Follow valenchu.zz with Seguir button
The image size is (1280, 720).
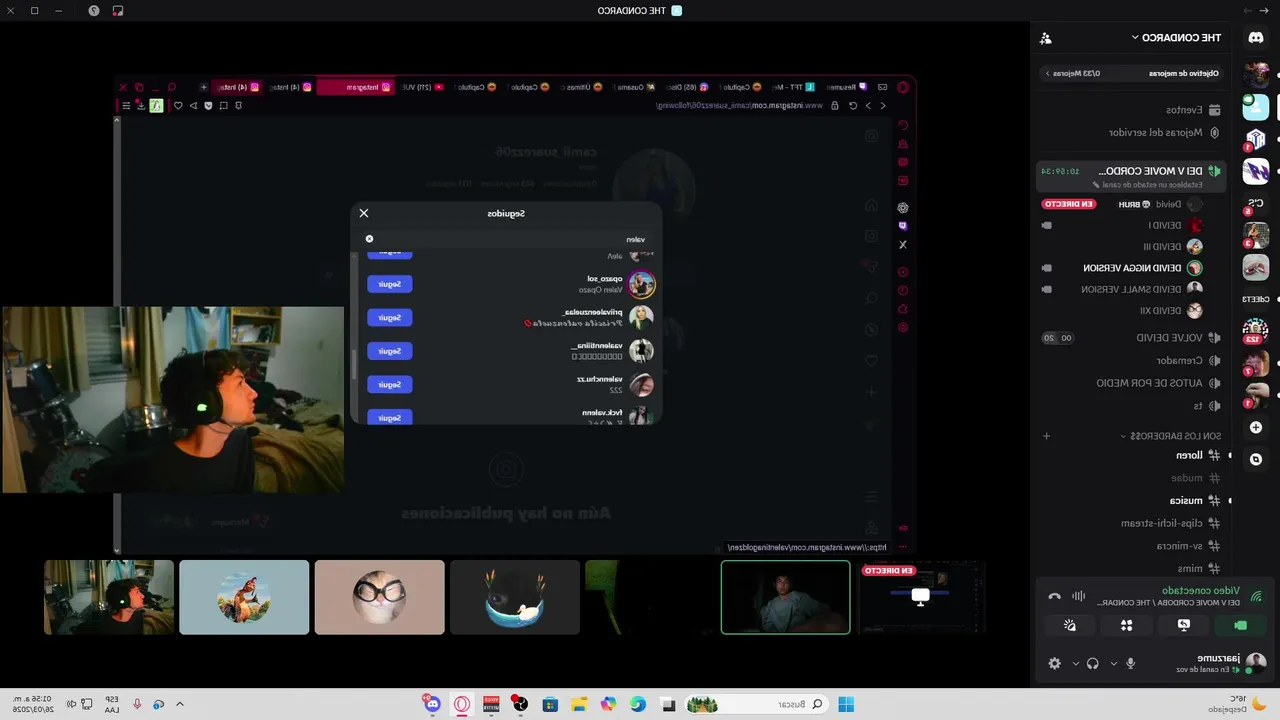(x=390, y=384)
